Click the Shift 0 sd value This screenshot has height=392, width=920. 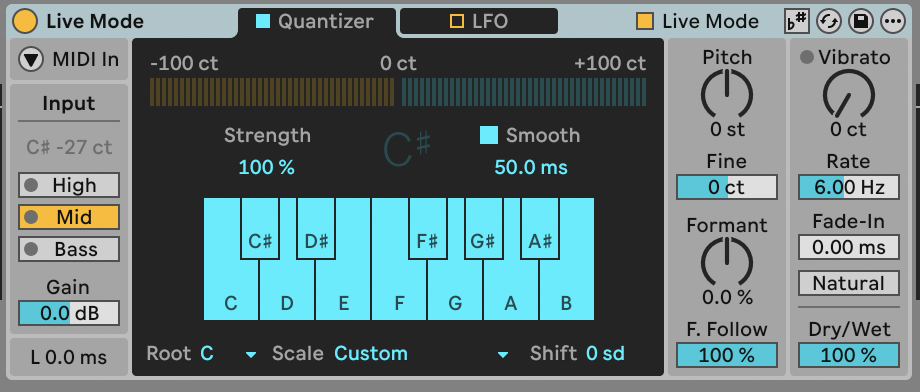606,354
